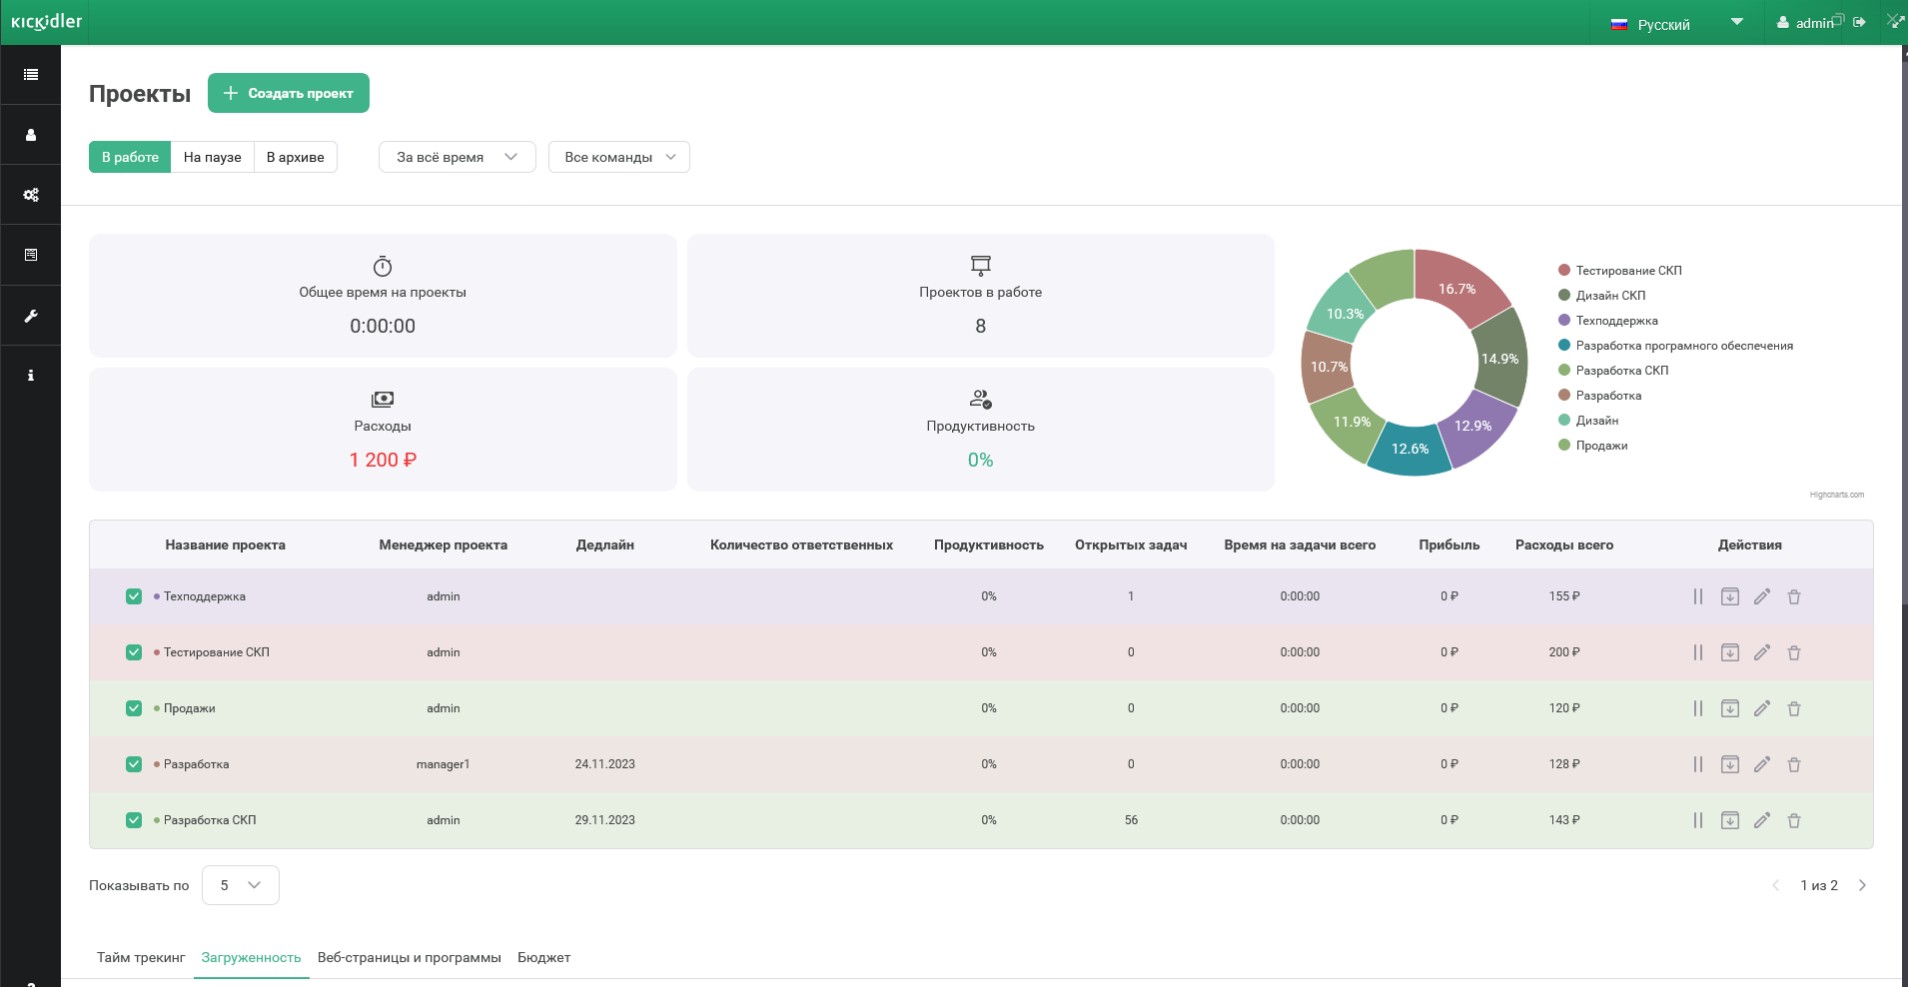Image resolution: width=1908 pixels, height=987 pixels.
Task: Click the Создать проект button
Action: pos(288,93)
